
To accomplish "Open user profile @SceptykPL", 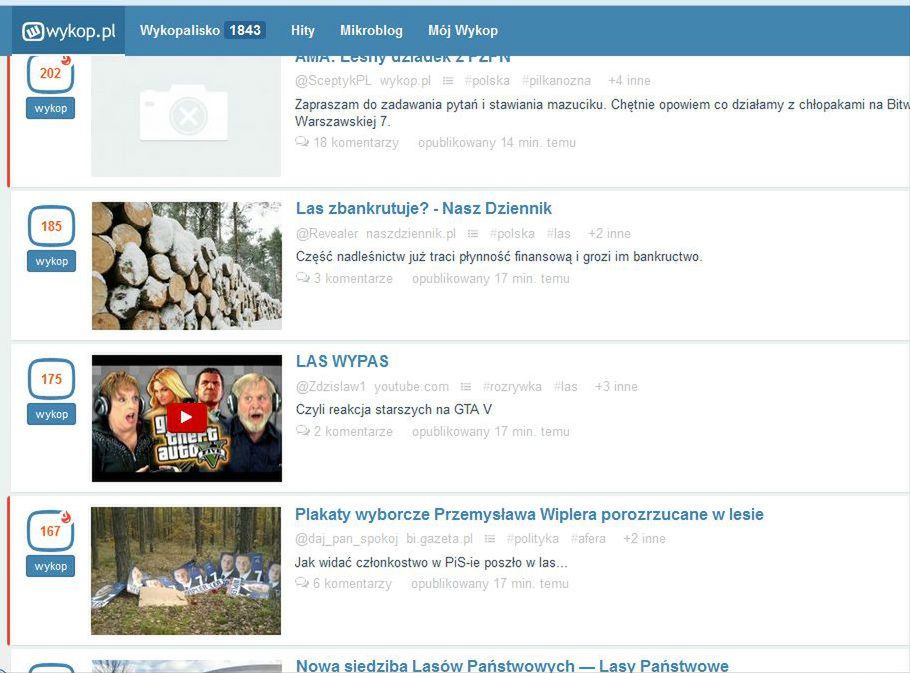I will (333, 81).
